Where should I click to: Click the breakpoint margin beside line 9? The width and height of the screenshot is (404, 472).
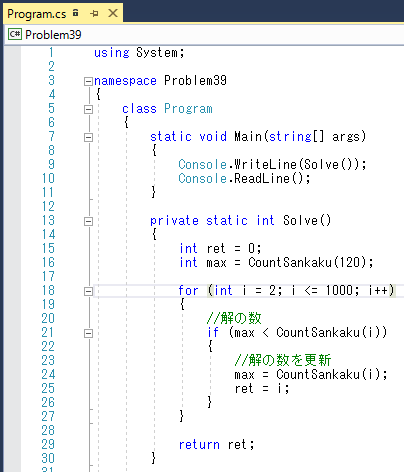pyautogui.click(x=13, y=164)
